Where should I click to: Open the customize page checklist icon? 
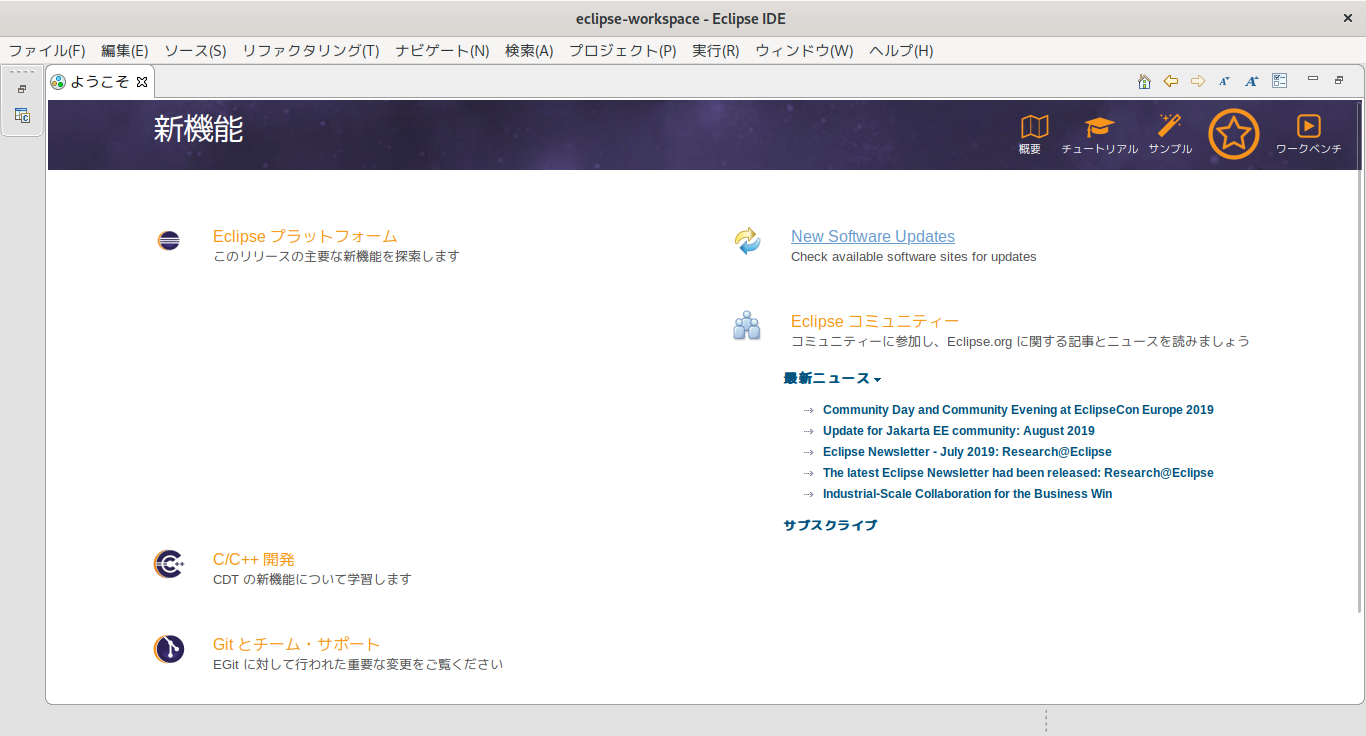1279,81
